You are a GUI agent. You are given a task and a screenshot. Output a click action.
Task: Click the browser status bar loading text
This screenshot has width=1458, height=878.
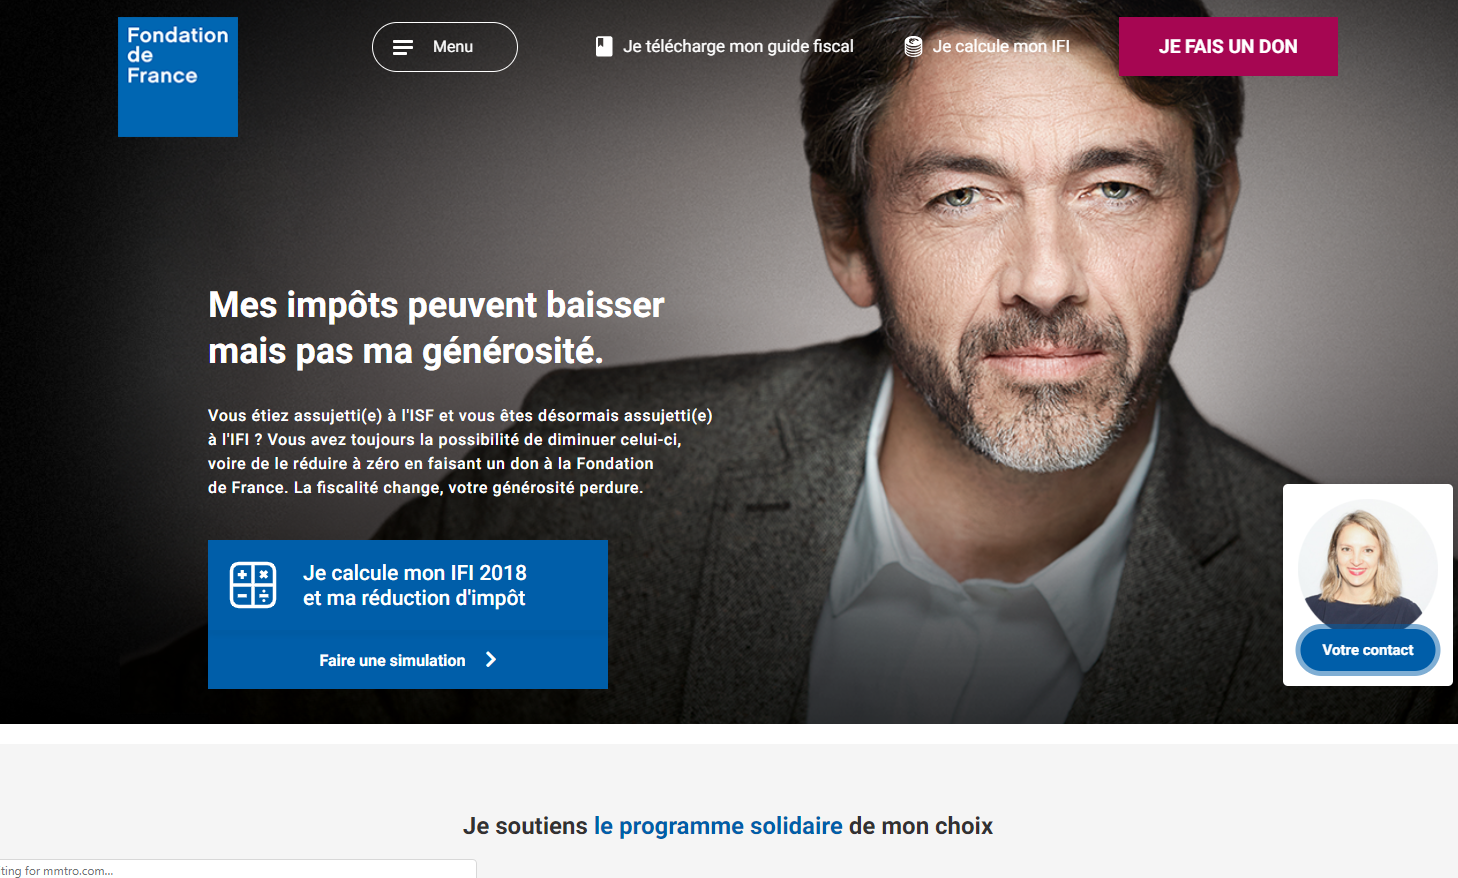tap(57, 871)
